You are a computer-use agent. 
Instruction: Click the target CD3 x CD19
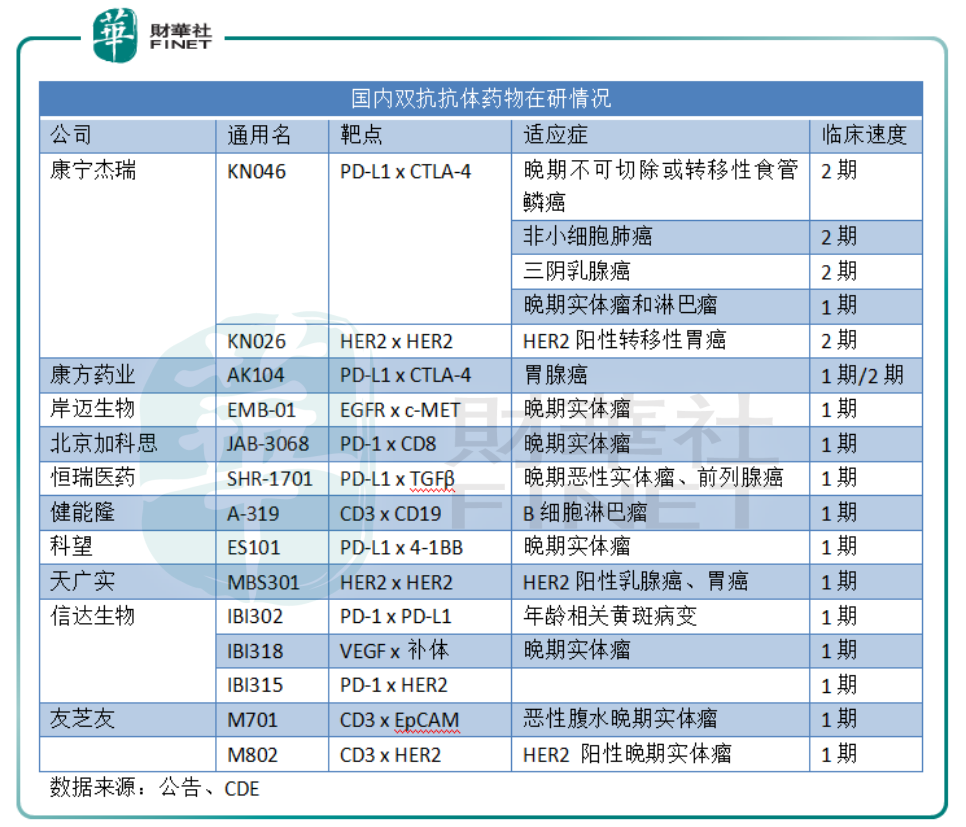click(391, 514)
